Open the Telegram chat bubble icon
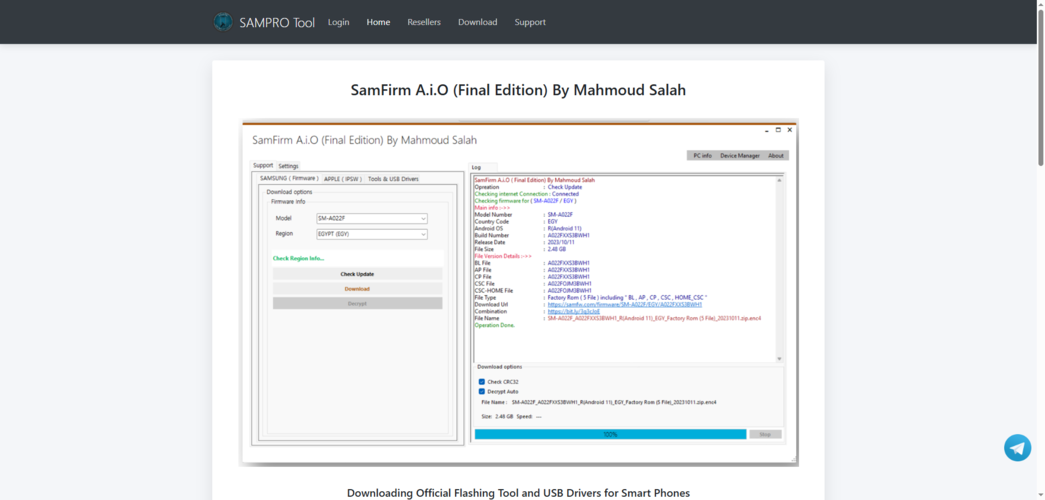 click(x=1017, y=448)
